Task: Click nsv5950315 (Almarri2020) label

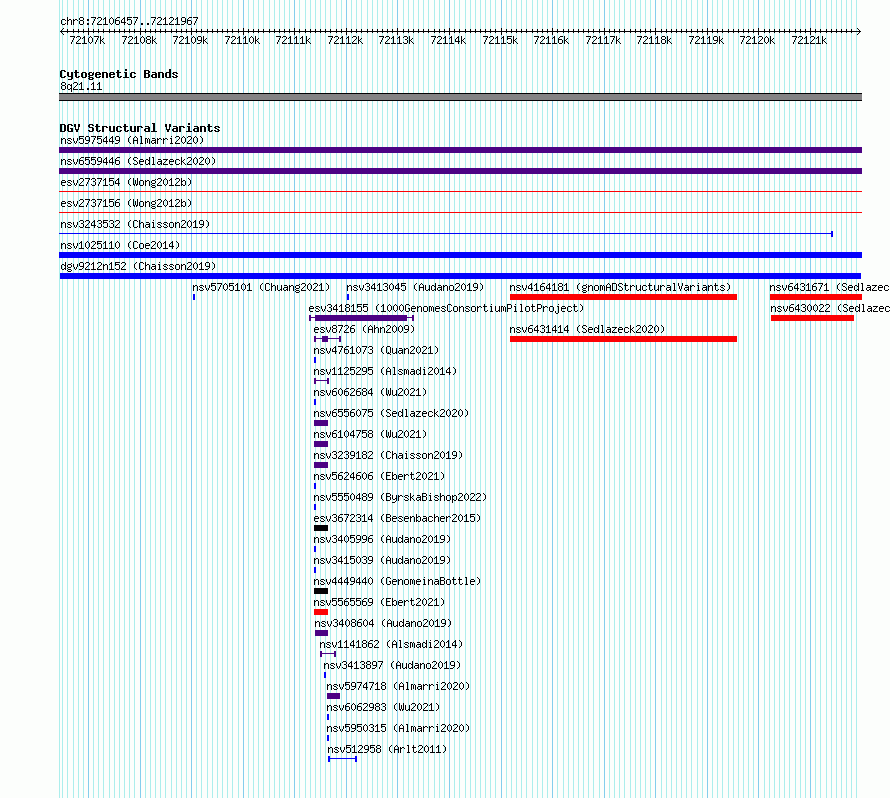Action: 398,728
